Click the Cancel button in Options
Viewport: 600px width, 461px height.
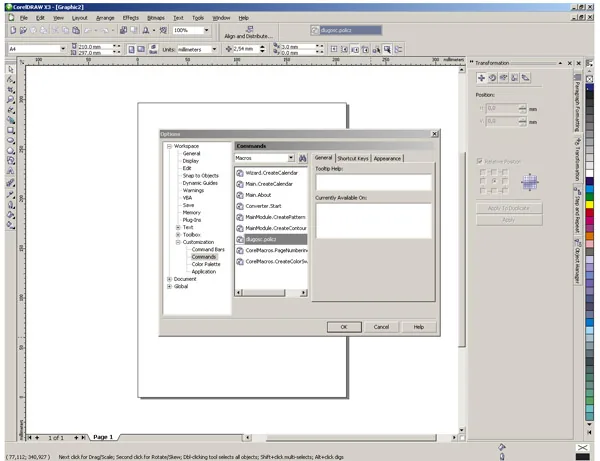381,326
